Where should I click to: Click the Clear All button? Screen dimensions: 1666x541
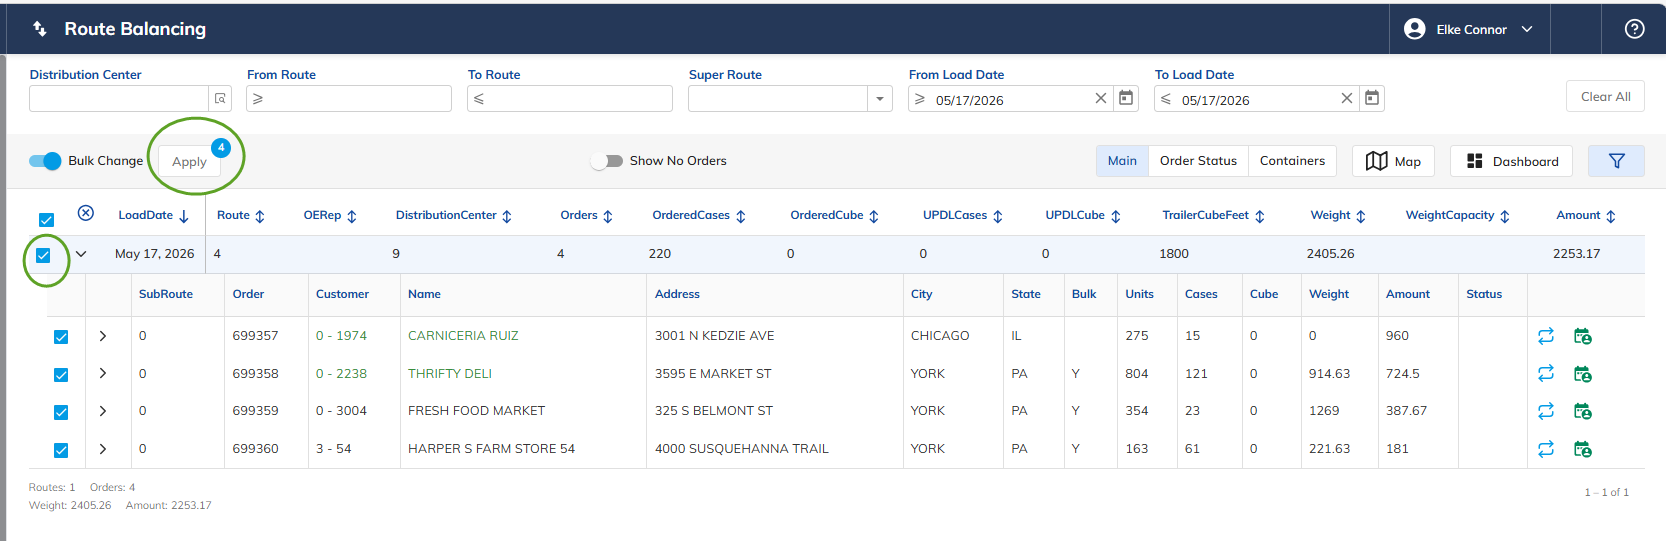point(1605,96)
